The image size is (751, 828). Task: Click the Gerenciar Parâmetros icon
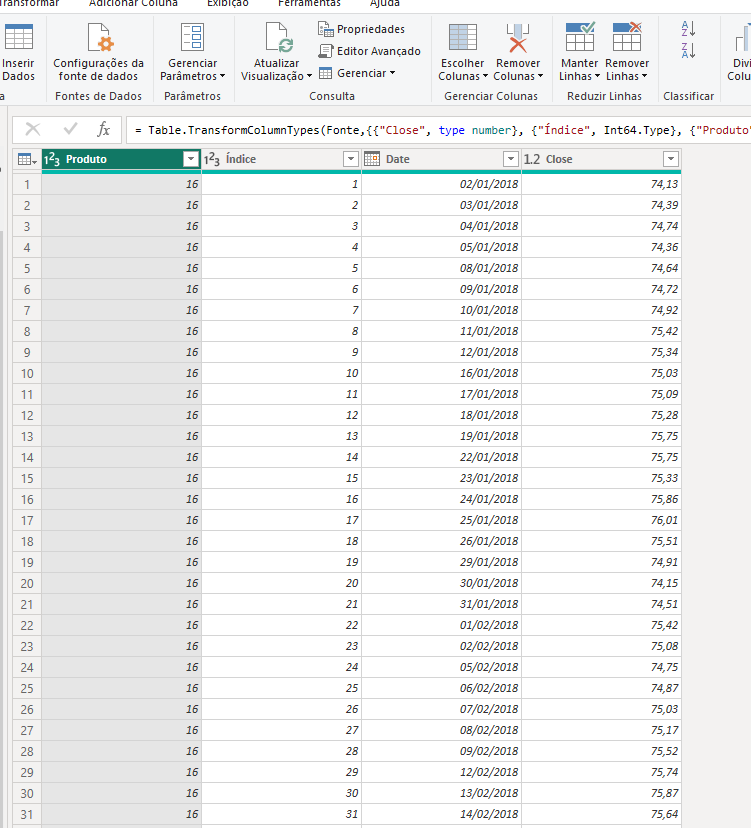pos(192,36)
